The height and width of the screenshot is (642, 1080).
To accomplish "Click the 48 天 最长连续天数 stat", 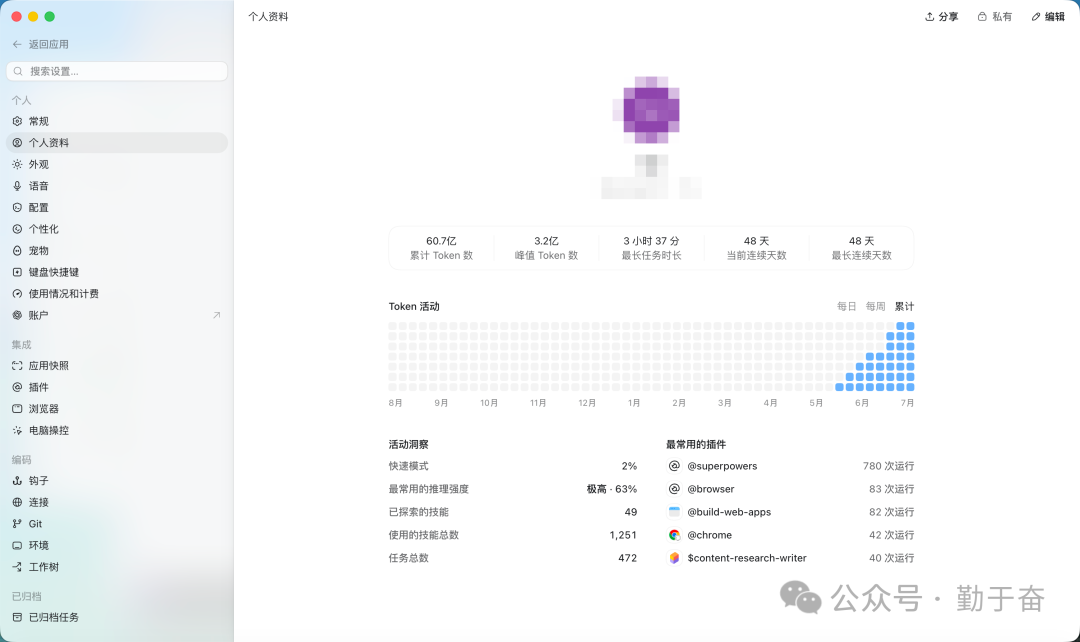I will point(862,248).
